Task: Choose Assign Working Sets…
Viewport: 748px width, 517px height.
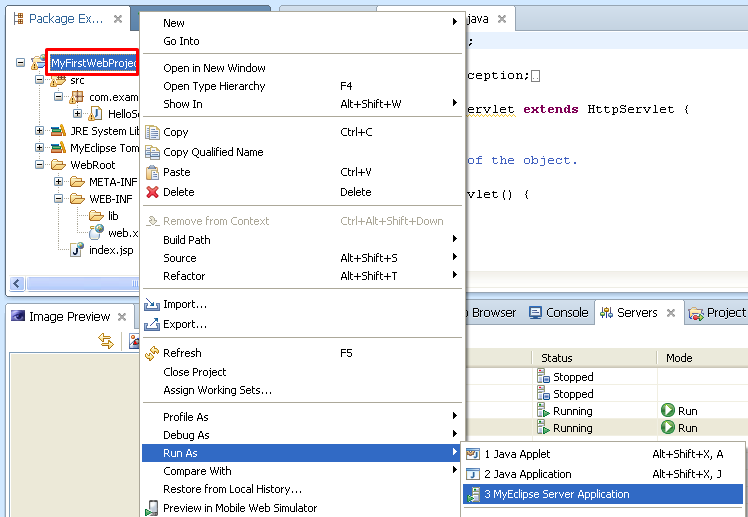Action: click(302, 390)
